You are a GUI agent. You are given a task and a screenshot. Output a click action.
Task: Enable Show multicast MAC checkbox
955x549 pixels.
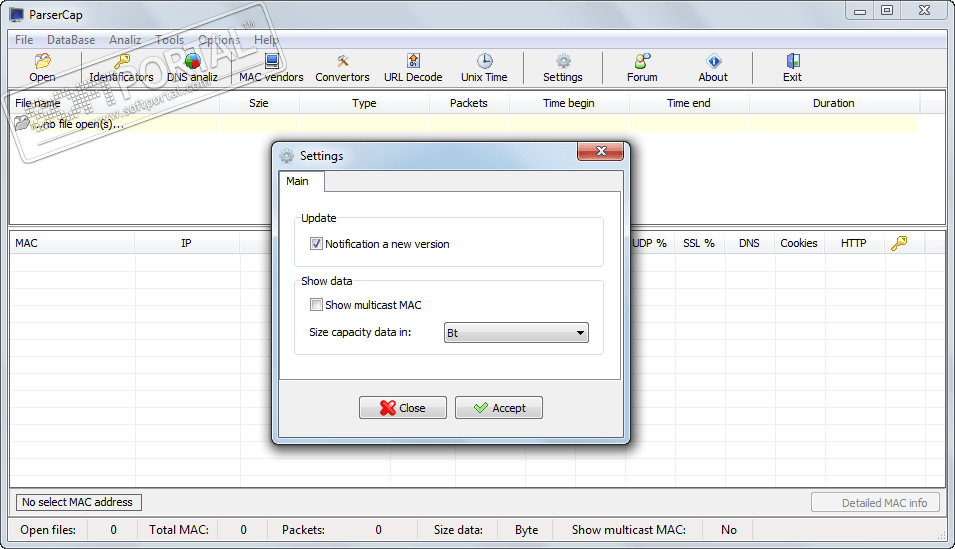point(316,305)
